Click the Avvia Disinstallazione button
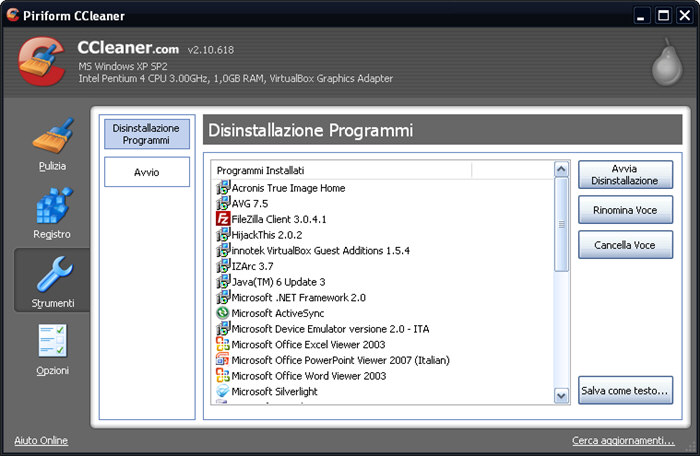 point(625,175)
